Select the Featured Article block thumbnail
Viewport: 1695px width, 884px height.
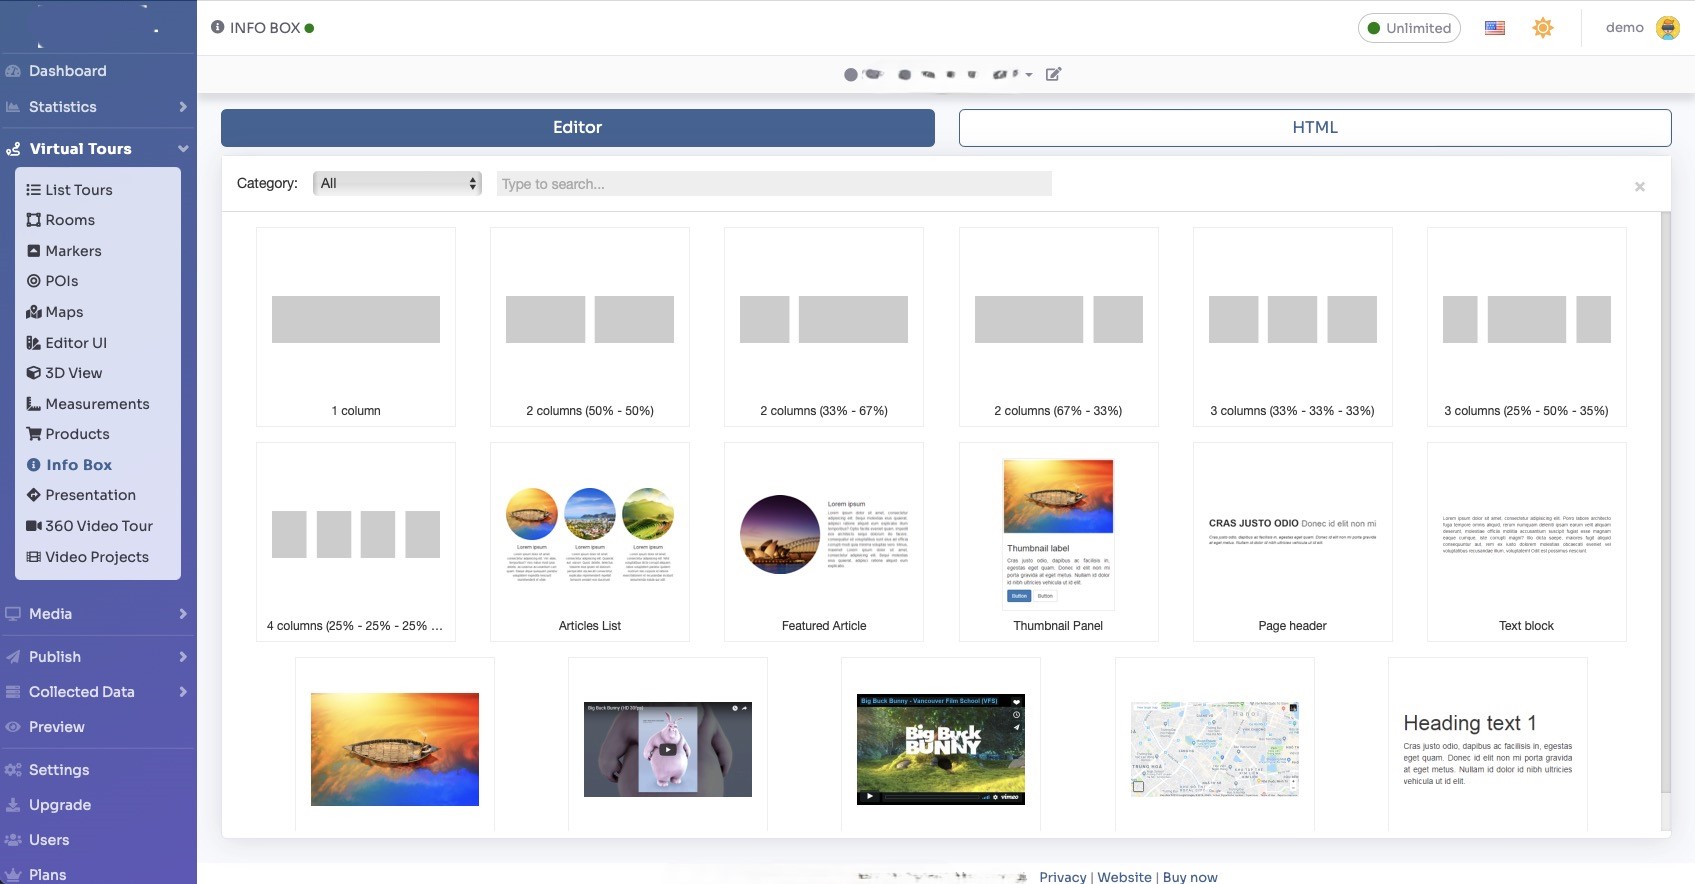pos(824,541)
